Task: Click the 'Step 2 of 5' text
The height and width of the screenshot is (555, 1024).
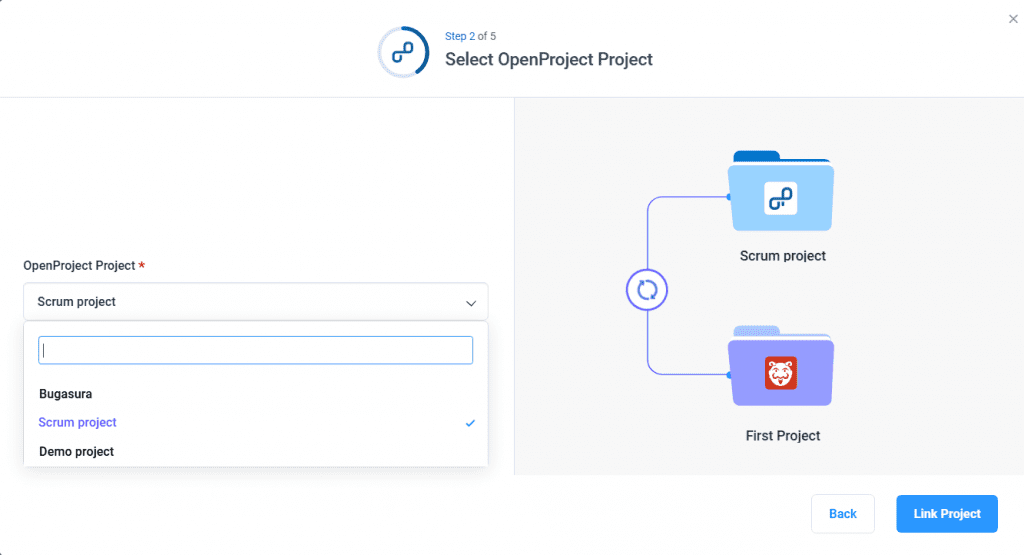Action: (470, 37)
